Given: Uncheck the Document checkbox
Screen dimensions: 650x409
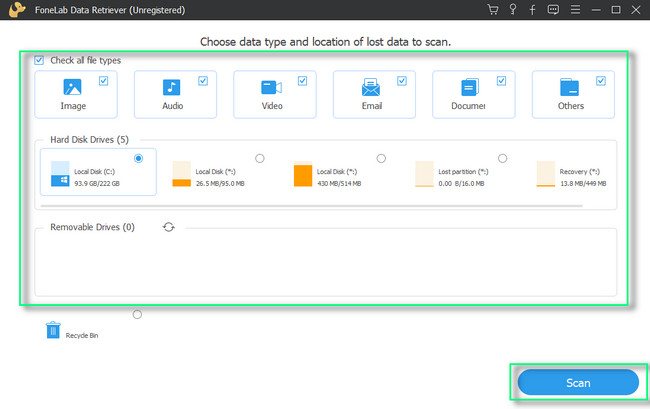Looking at the screenshot, I should point(502,81).
